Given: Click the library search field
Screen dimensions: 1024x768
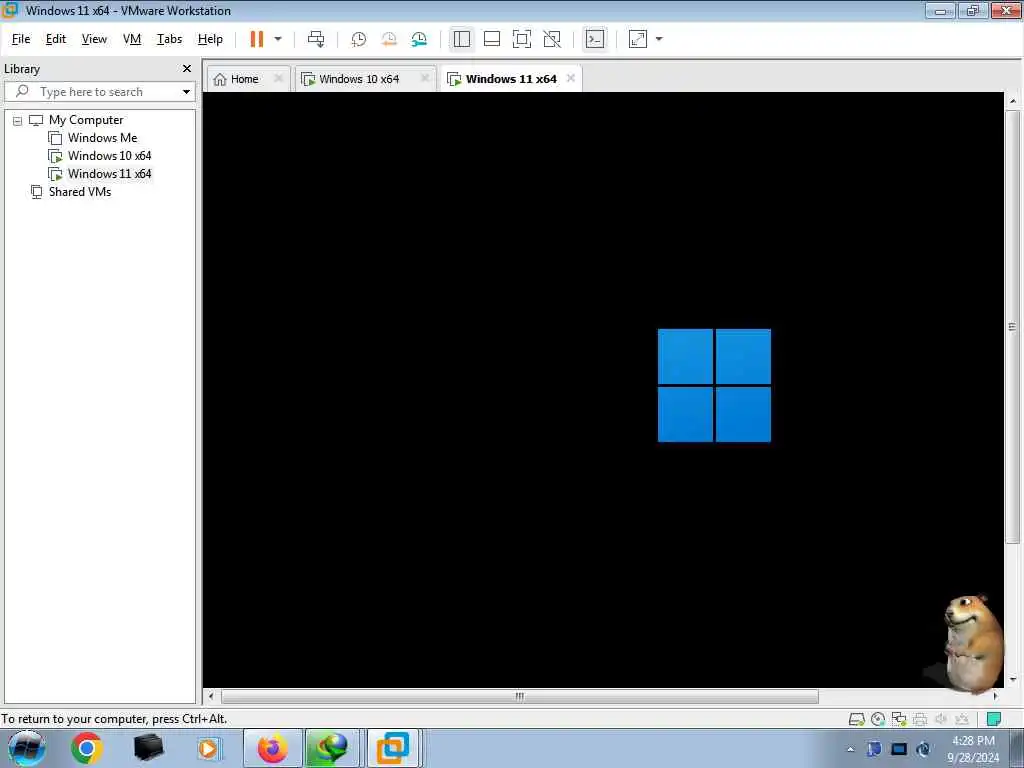Looking at the screenshot, I should 98,91.
